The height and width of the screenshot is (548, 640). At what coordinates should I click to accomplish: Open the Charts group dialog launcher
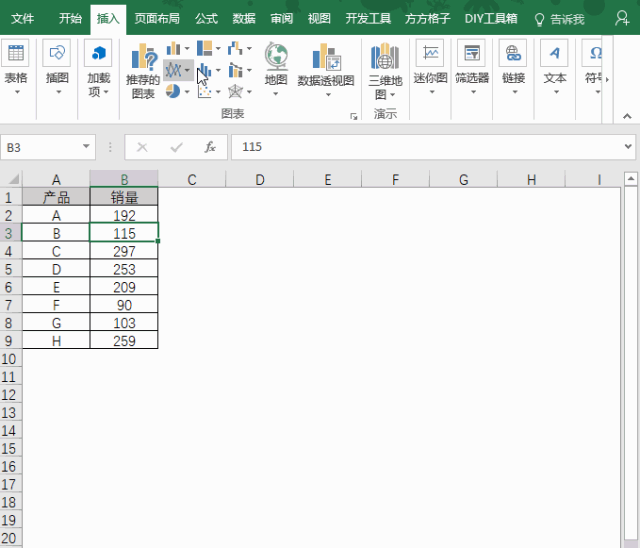click(x=353, y=117)
